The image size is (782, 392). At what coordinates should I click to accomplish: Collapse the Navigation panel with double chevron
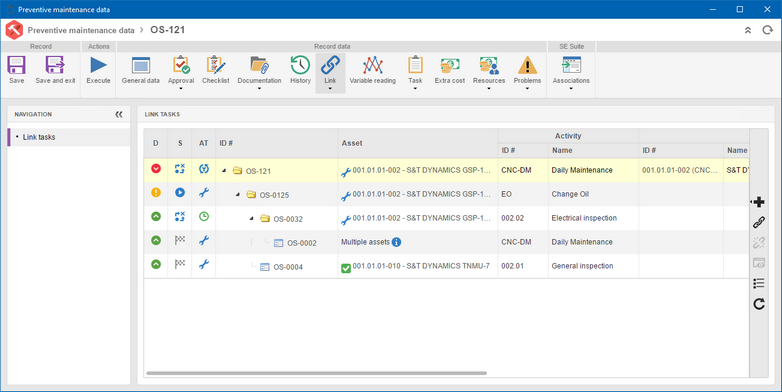[x=119, y=114]
